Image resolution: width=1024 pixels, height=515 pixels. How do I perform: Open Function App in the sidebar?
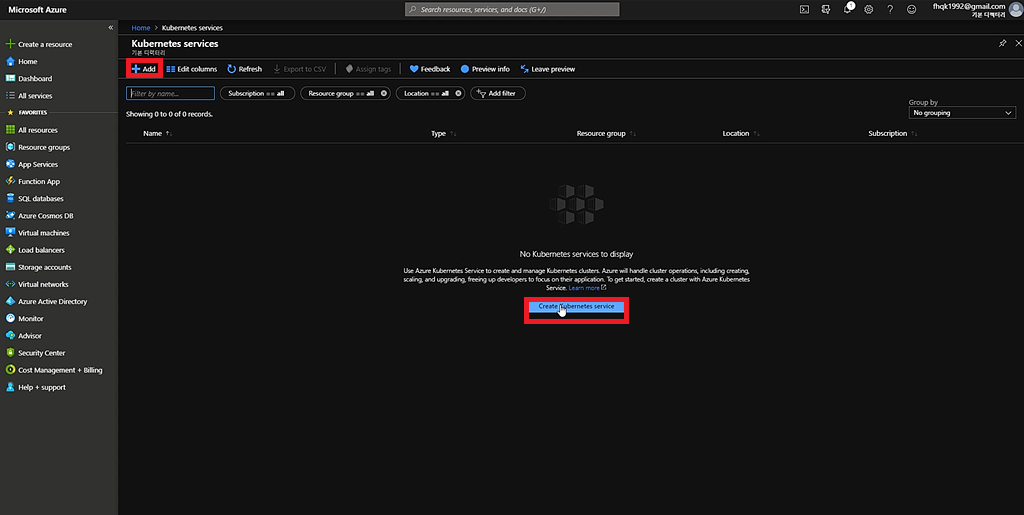(x=39, y=181)
